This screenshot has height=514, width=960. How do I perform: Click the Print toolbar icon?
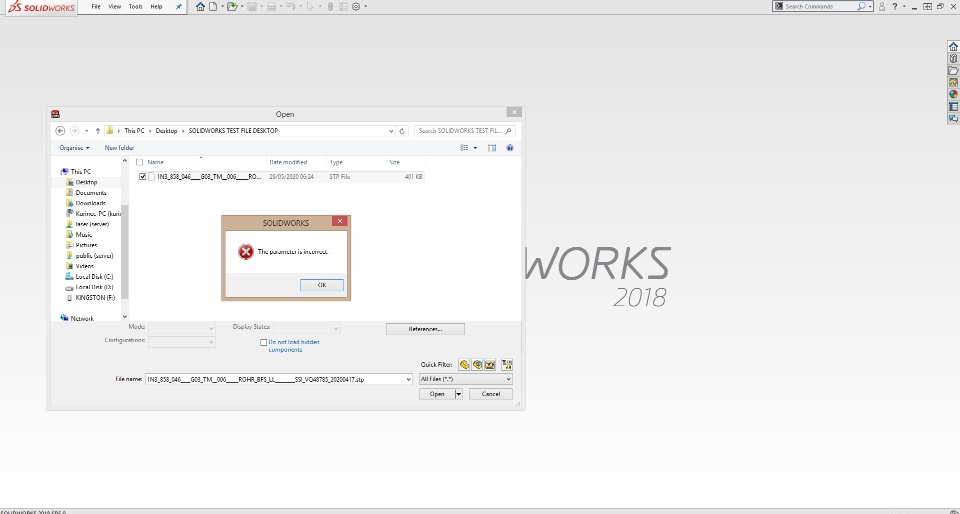tap(271, 6)
